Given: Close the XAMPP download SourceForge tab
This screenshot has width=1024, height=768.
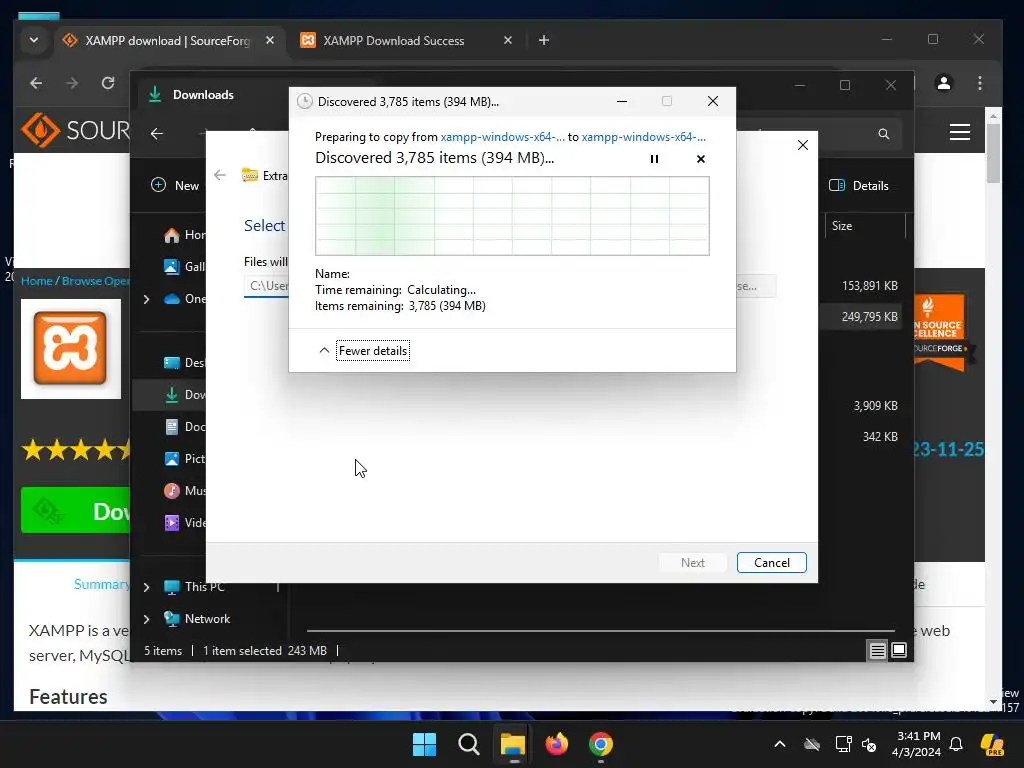Looking at the screenshot, I should point(270,40).
